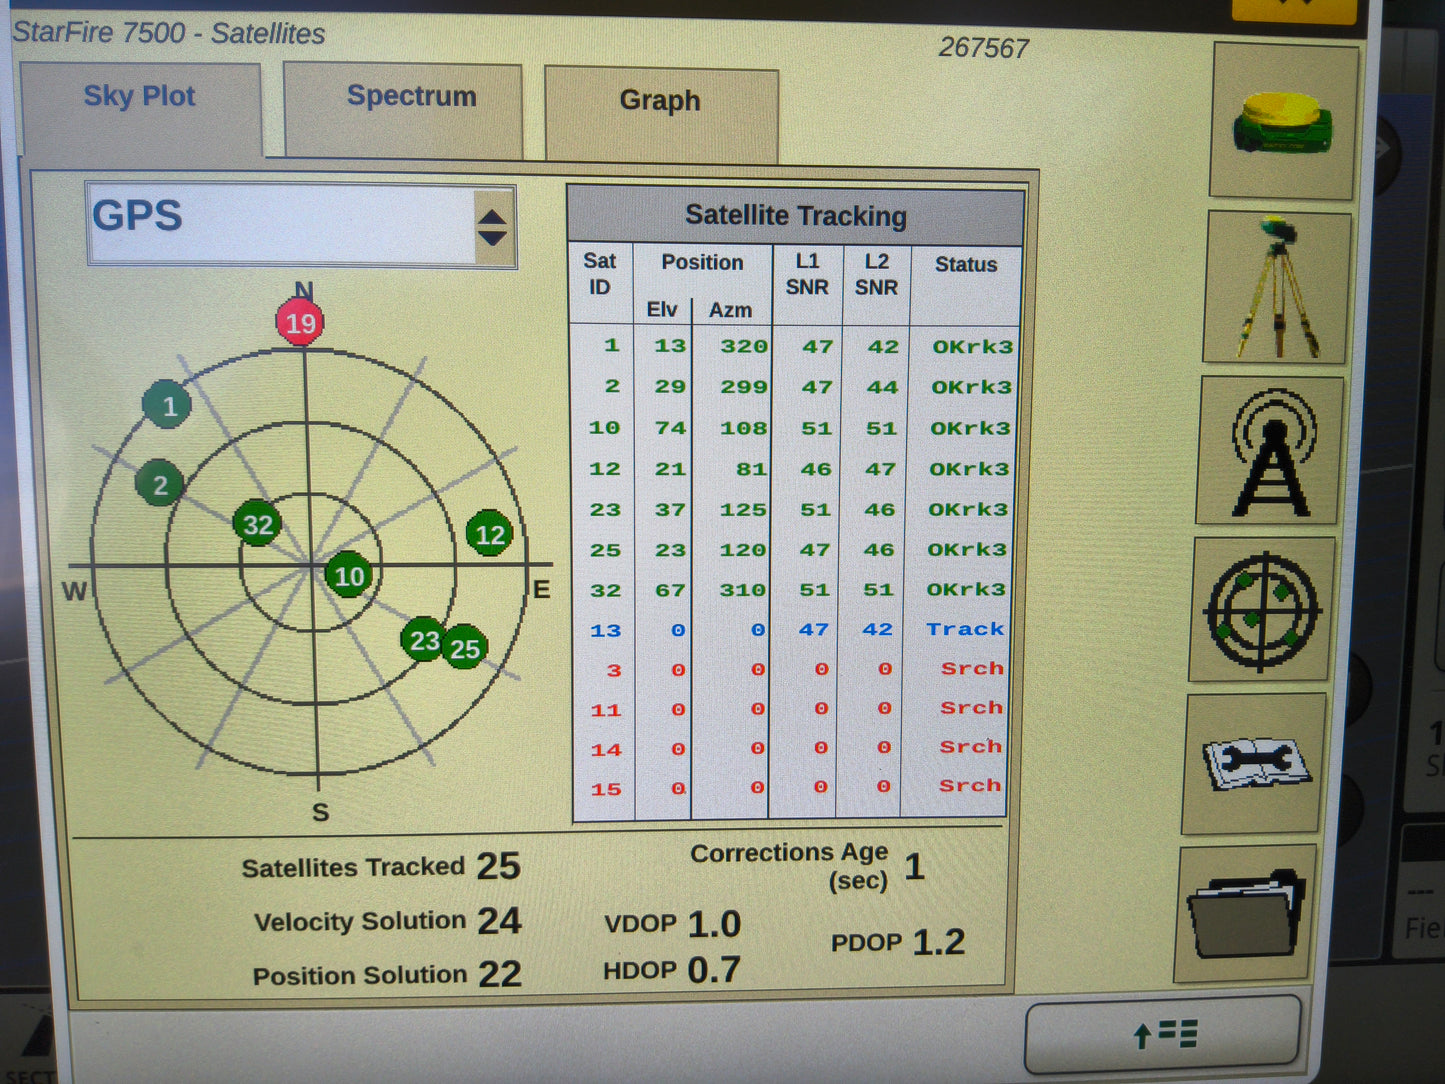Click the Track status for satellite 13
The height and width of the screenshot is (1084, 1445).
(x=965, y=629)
